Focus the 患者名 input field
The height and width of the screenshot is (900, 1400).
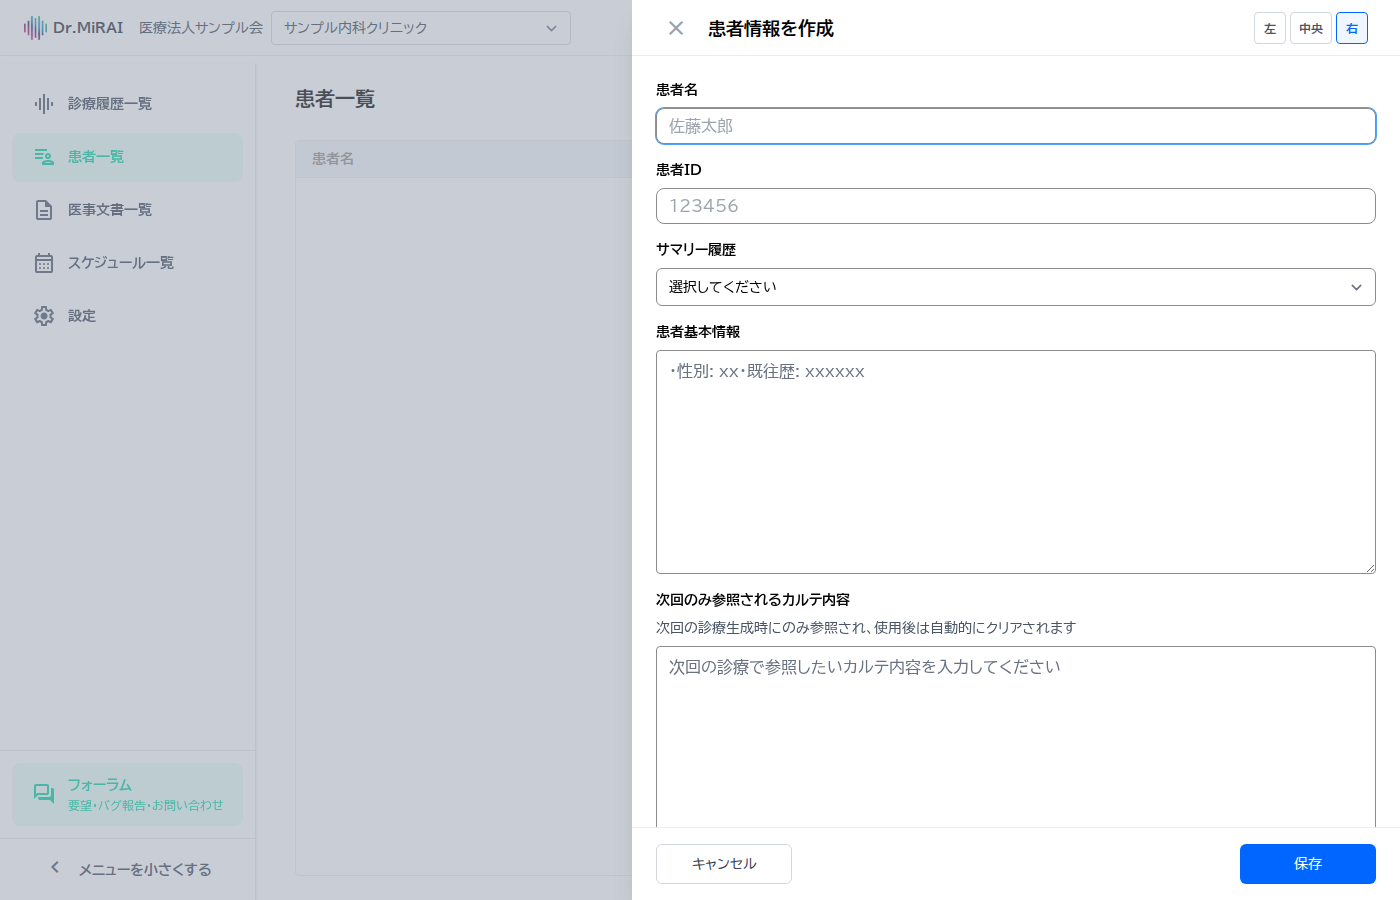1016,126
